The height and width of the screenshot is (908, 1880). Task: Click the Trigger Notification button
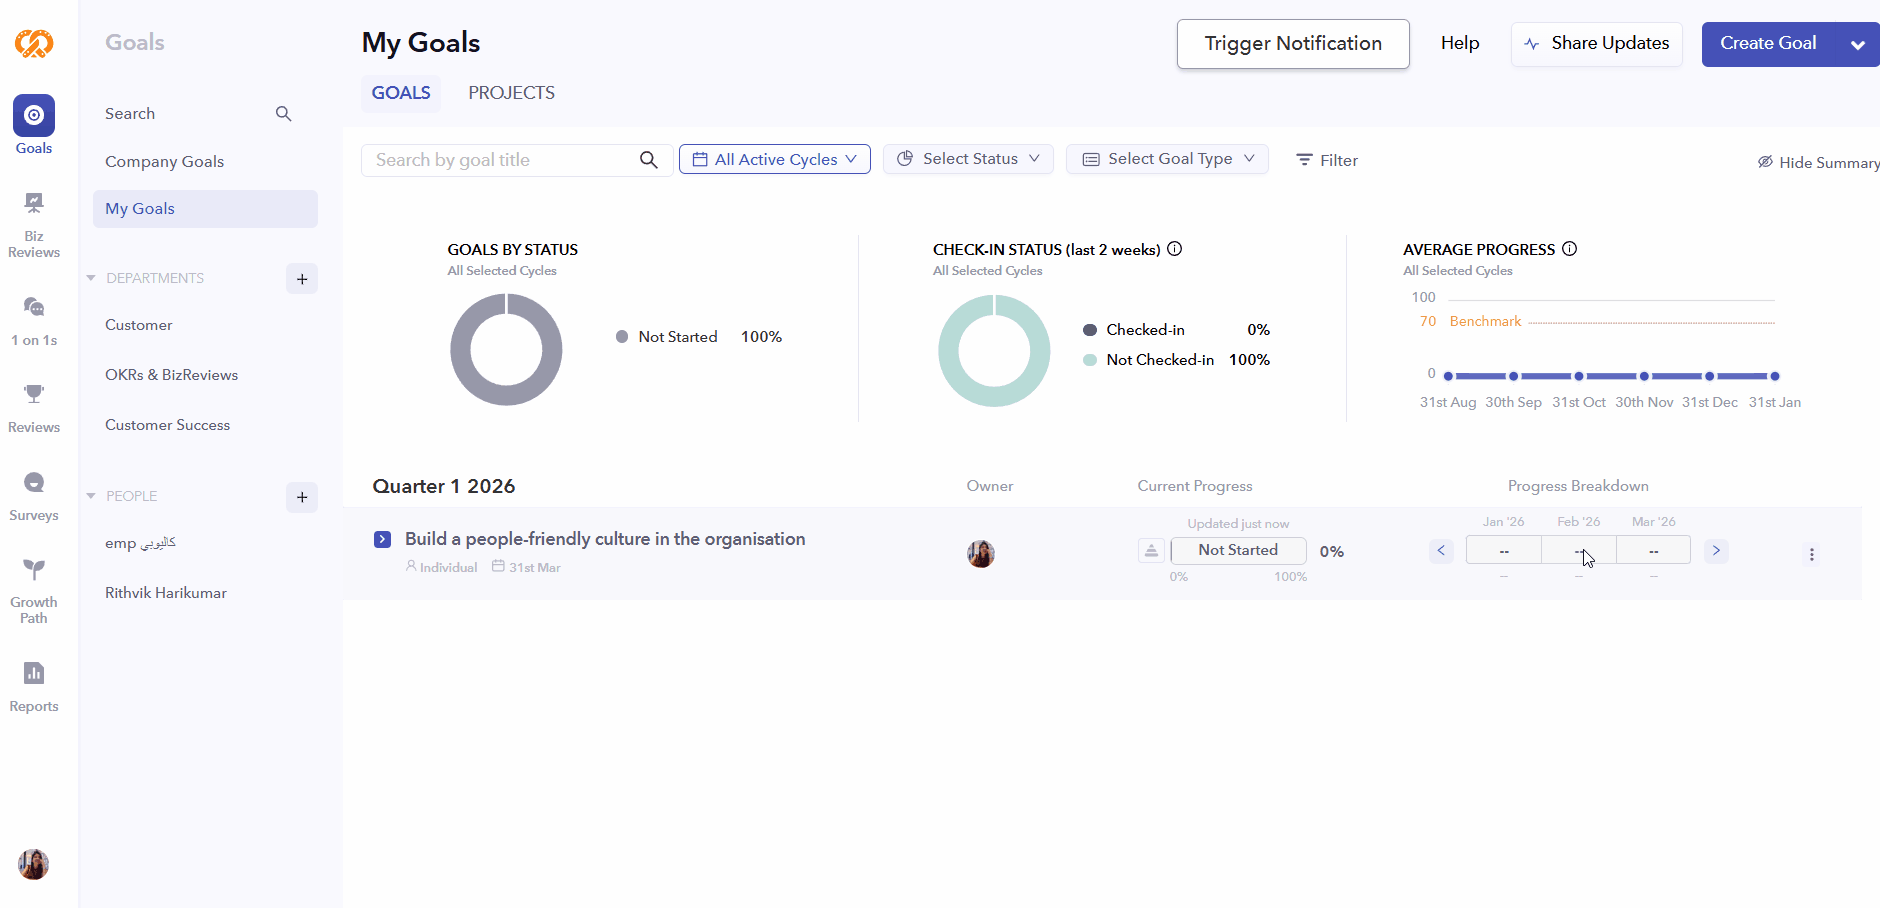click(1292, 44)
